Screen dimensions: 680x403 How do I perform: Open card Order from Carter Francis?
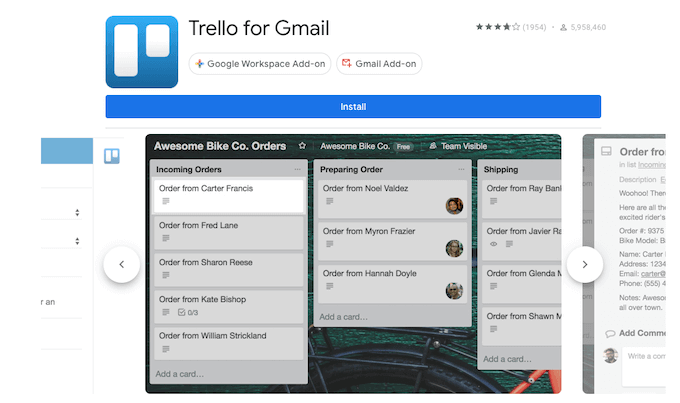pos(229,196)
